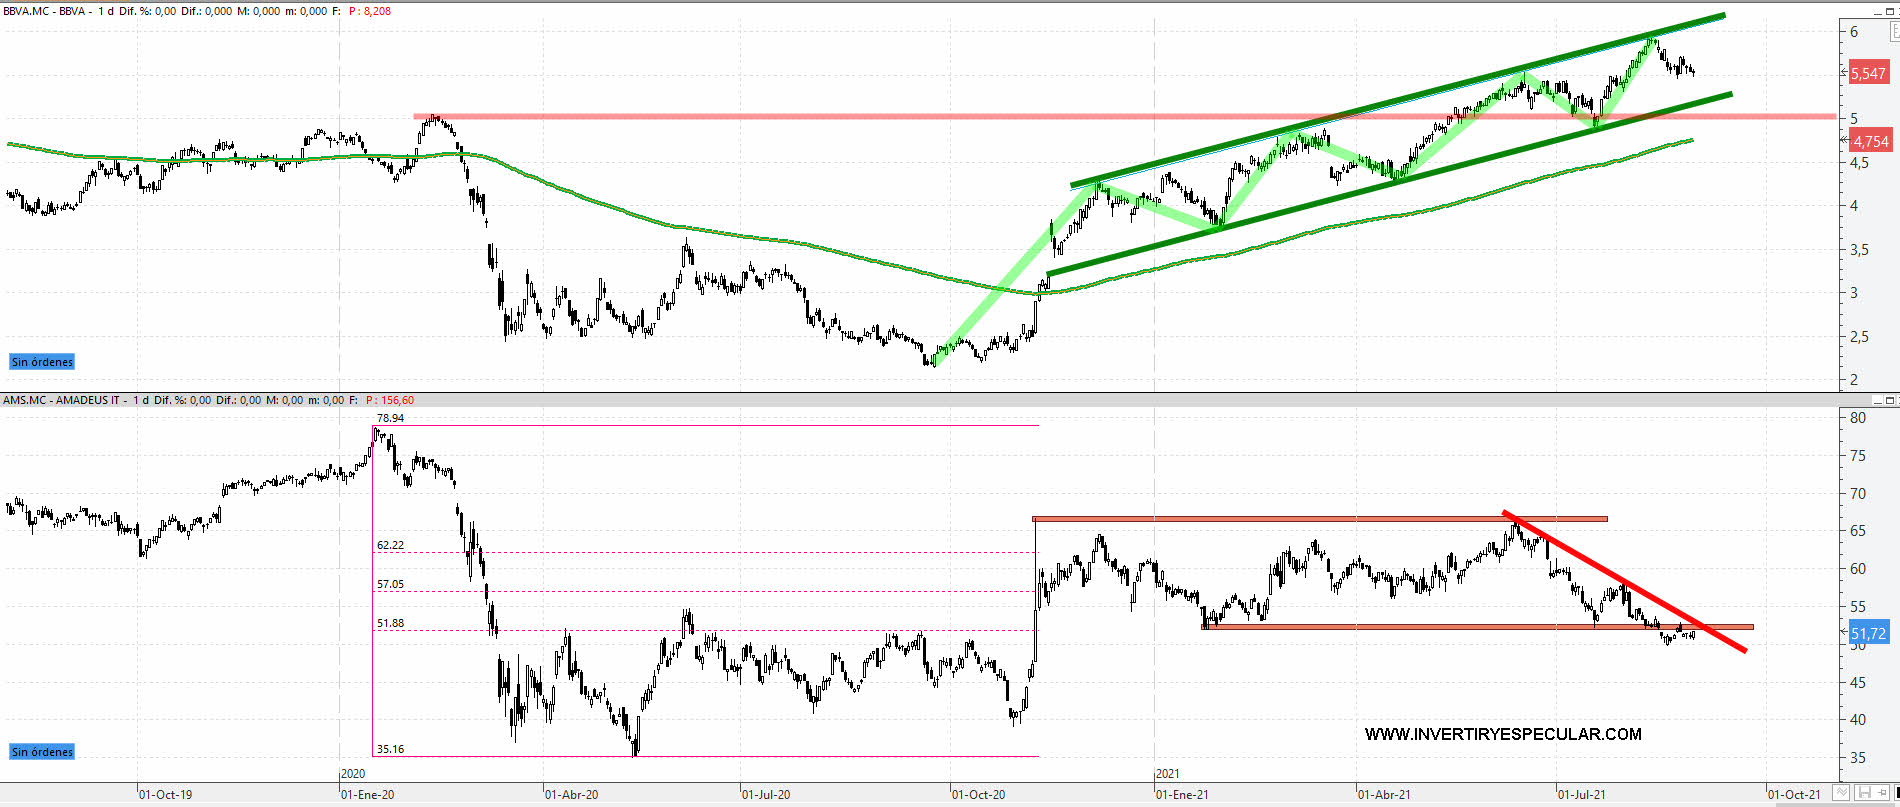Image resolution: width=1900 pixels, height=807 pixels.
Task: Click the pink horizontal resistance line near 5
Action: tap(800, 116)
